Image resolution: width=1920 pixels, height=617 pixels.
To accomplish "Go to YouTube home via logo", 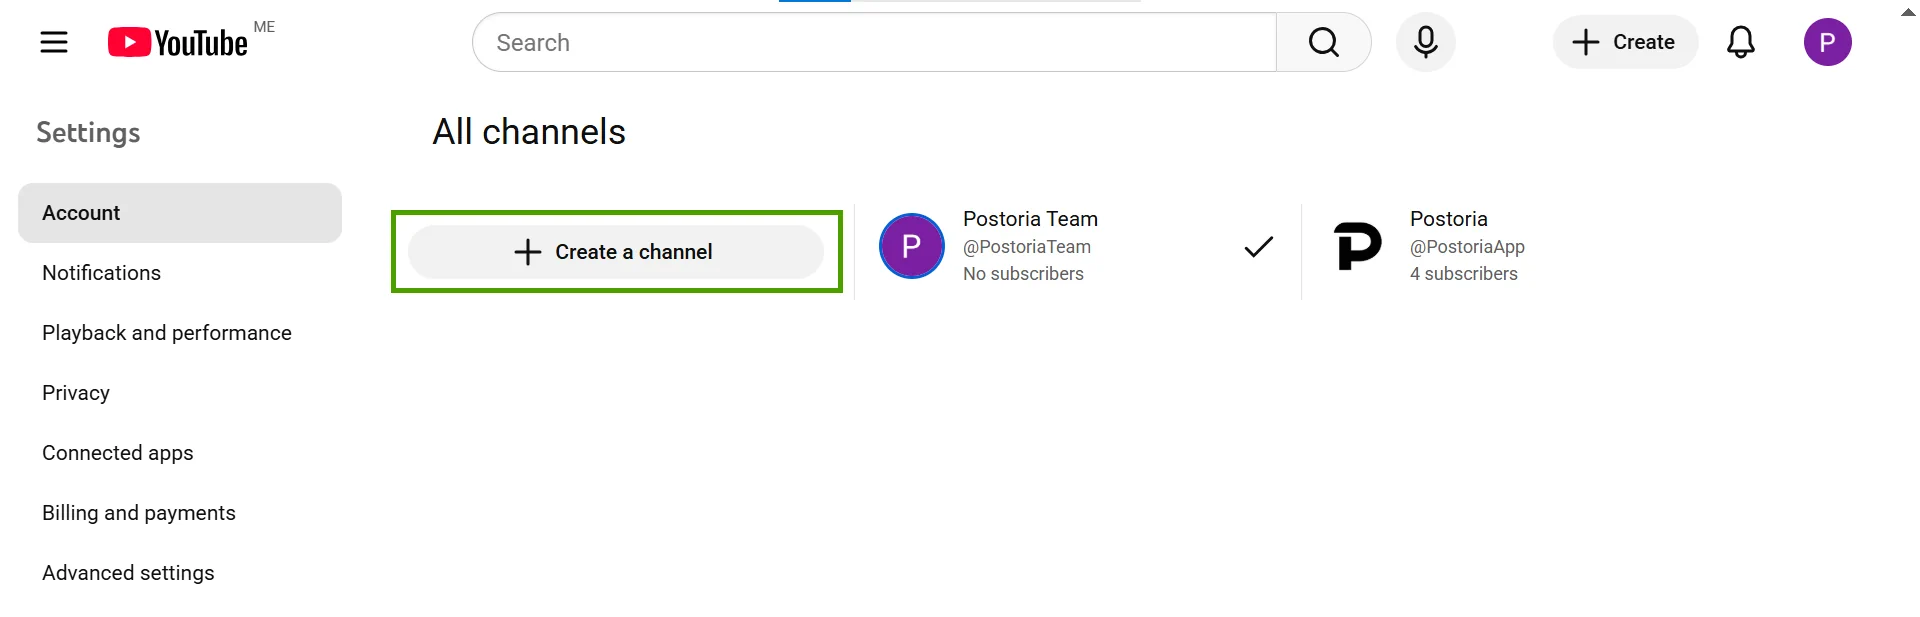I will (178, 42).
